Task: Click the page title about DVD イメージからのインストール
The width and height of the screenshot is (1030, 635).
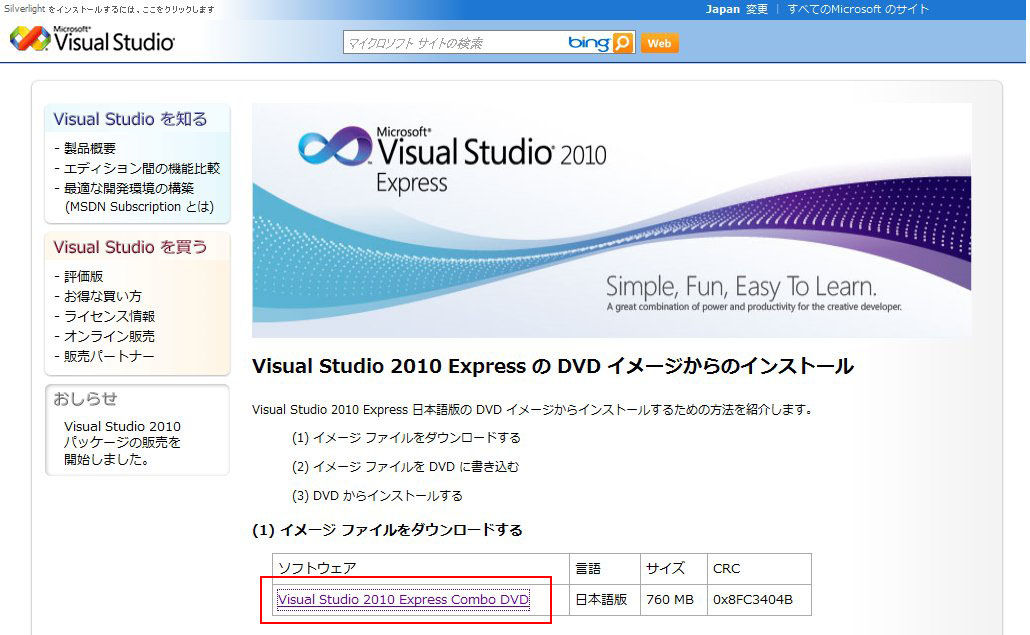Action: [552, 366]
